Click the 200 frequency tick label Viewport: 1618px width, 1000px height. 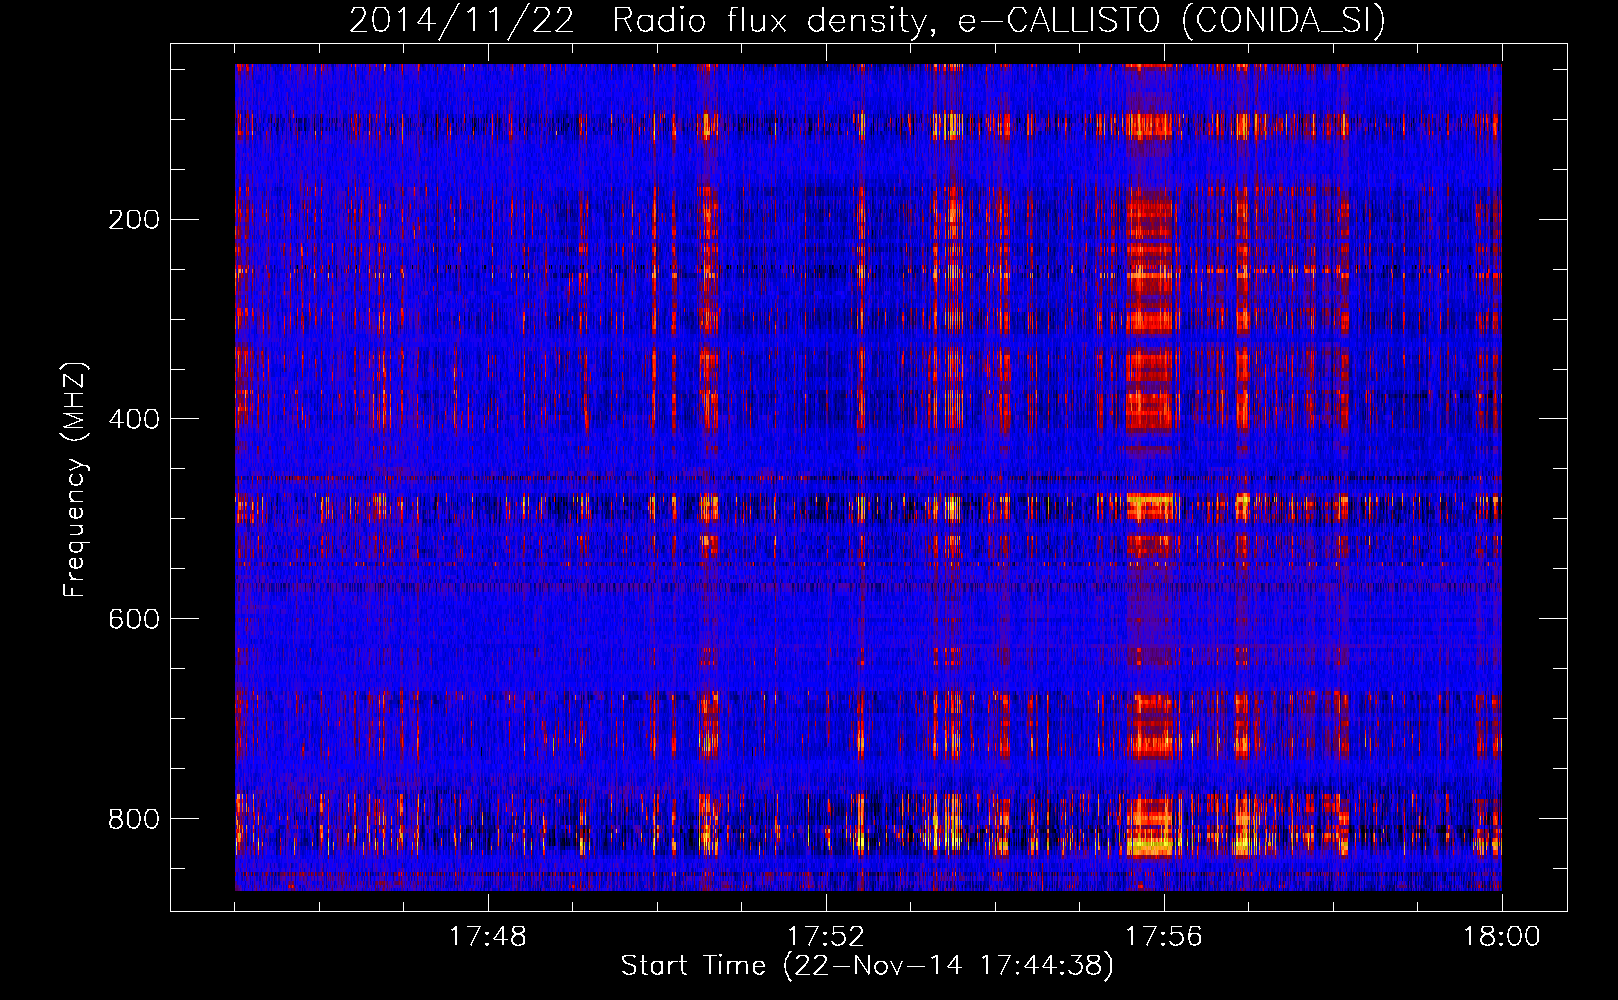pyautogui.click(x=134, y=219)
